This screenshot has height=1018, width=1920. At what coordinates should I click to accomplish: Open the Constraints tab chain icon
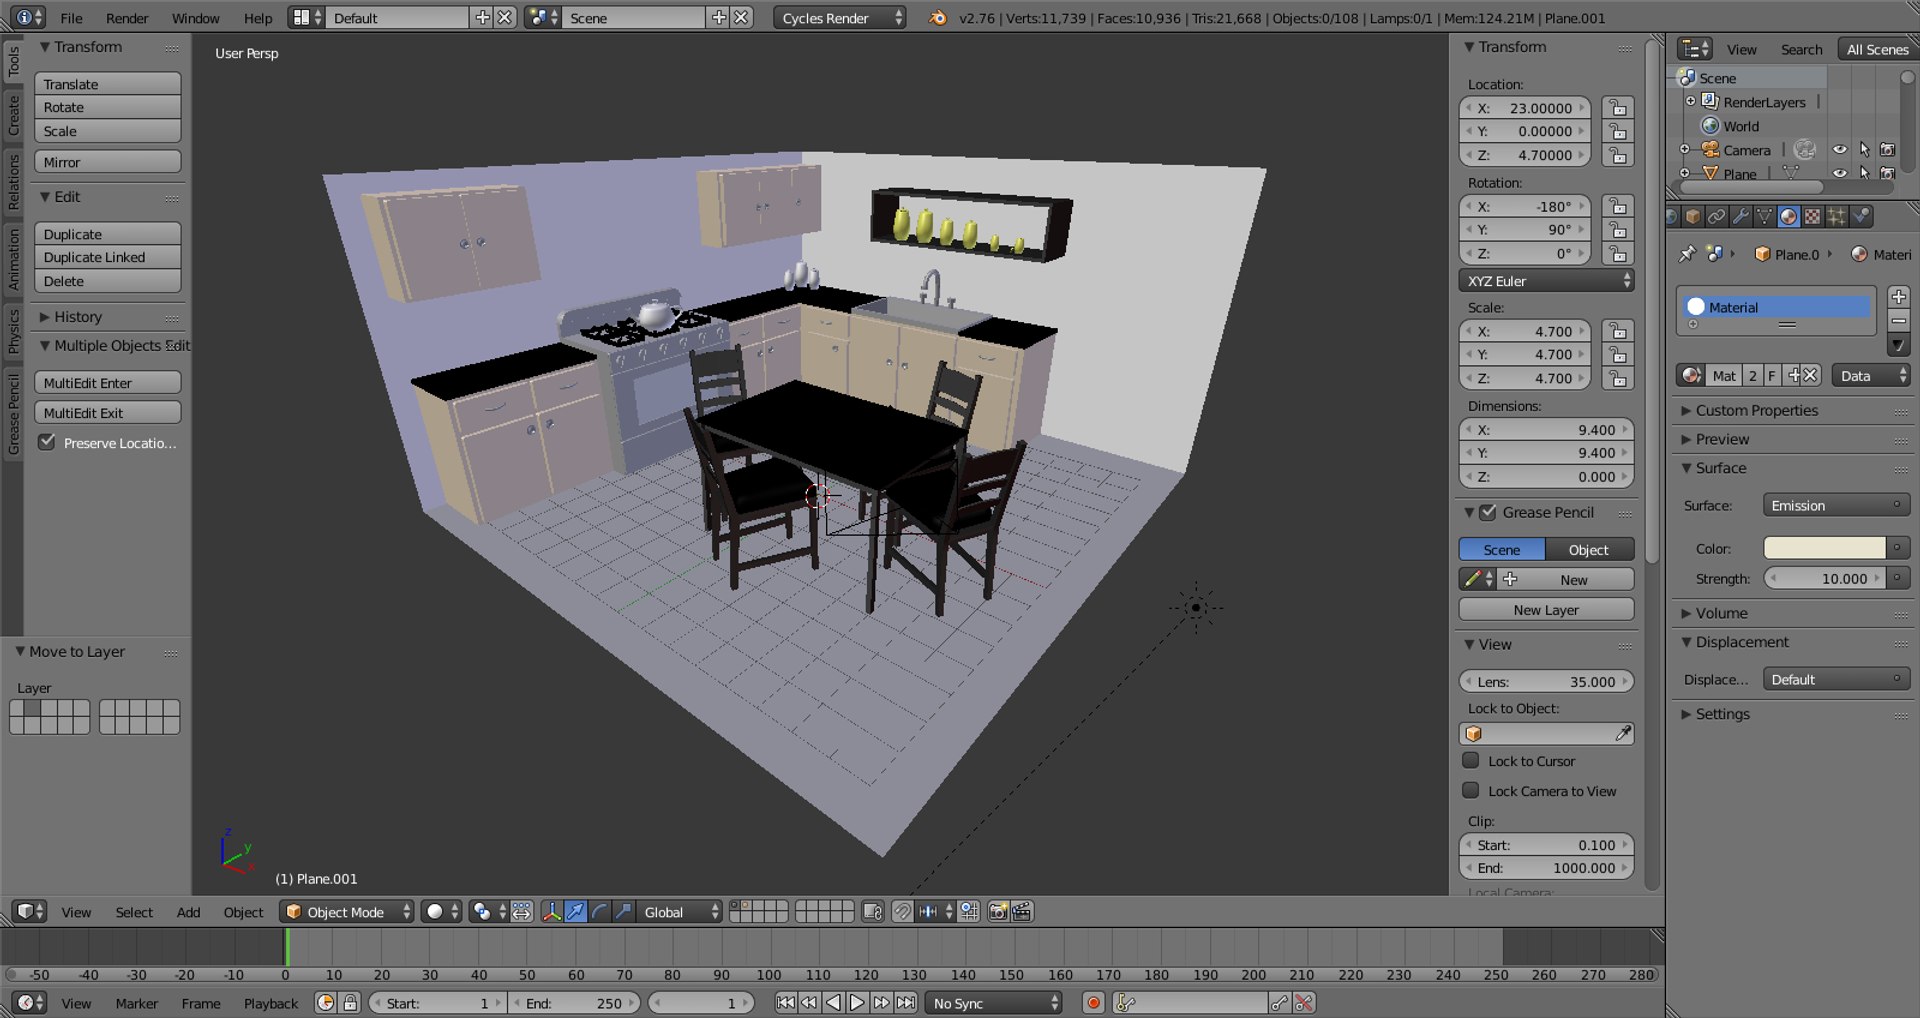point(1717,216)
